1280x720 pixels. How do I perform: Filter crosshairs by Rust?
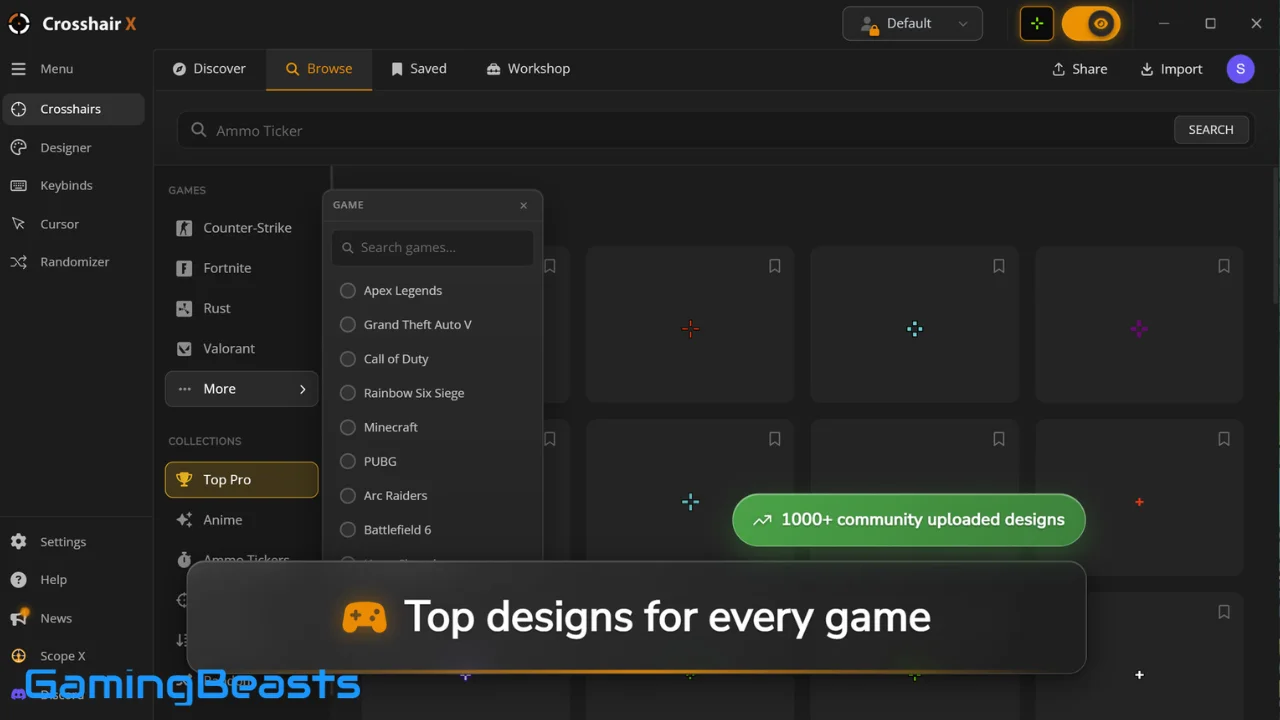(x=241, y=308)
